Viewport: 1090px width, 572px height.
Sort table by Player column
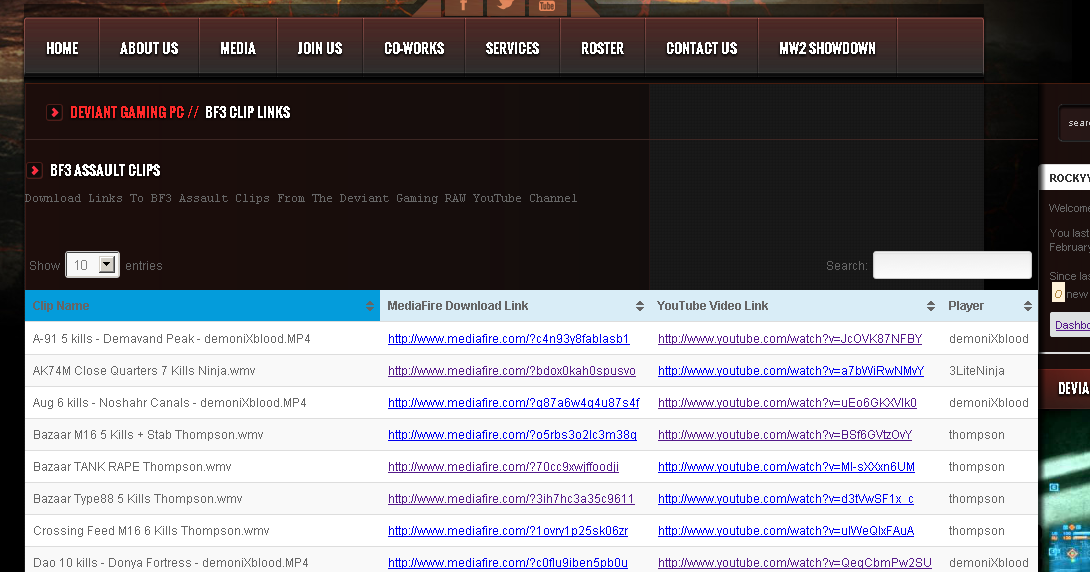pos(989,306)
